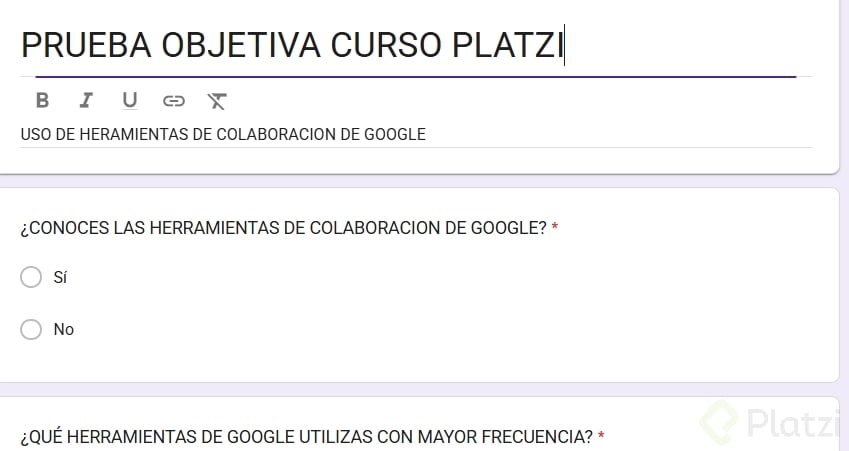Insert a link with the chain icon
The height and width of the screenshot is (451, 849).
point(174,101)
